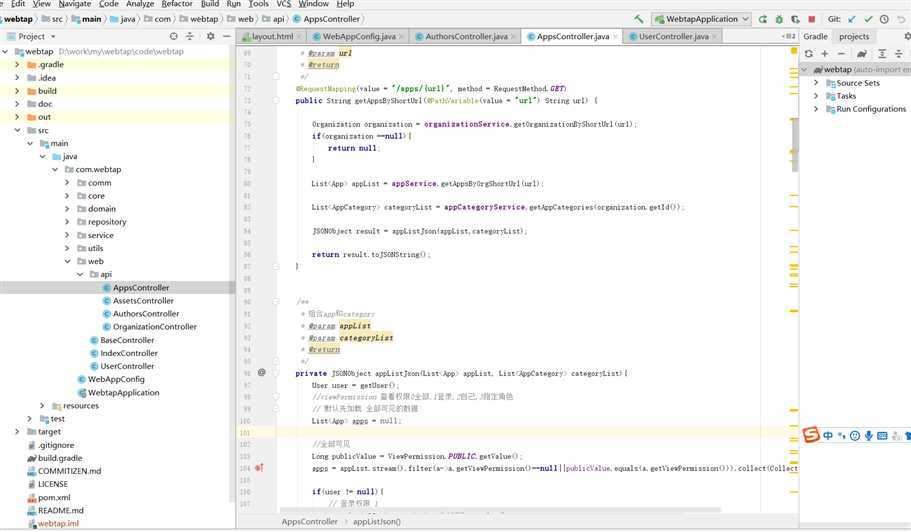
Task: Open the WebtapApplication run configuration dropdown
Action: pos(701,19)
